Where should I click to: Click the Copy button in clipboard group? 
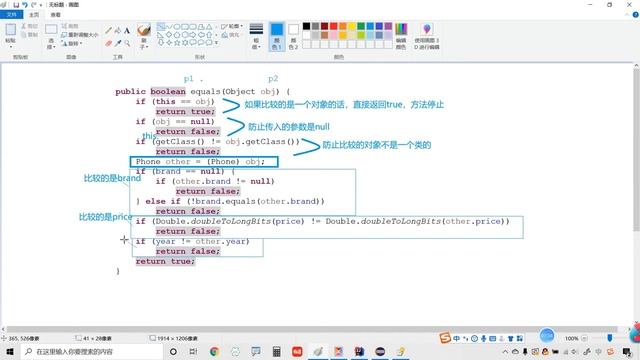29,35
